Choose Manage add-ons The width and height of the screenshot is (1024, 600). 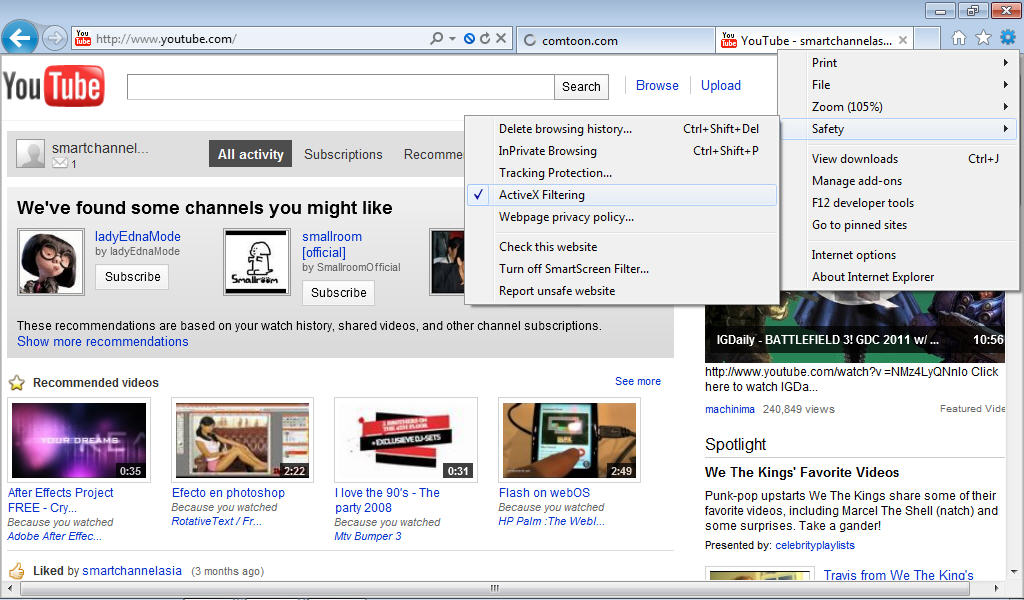click(899, 181)
